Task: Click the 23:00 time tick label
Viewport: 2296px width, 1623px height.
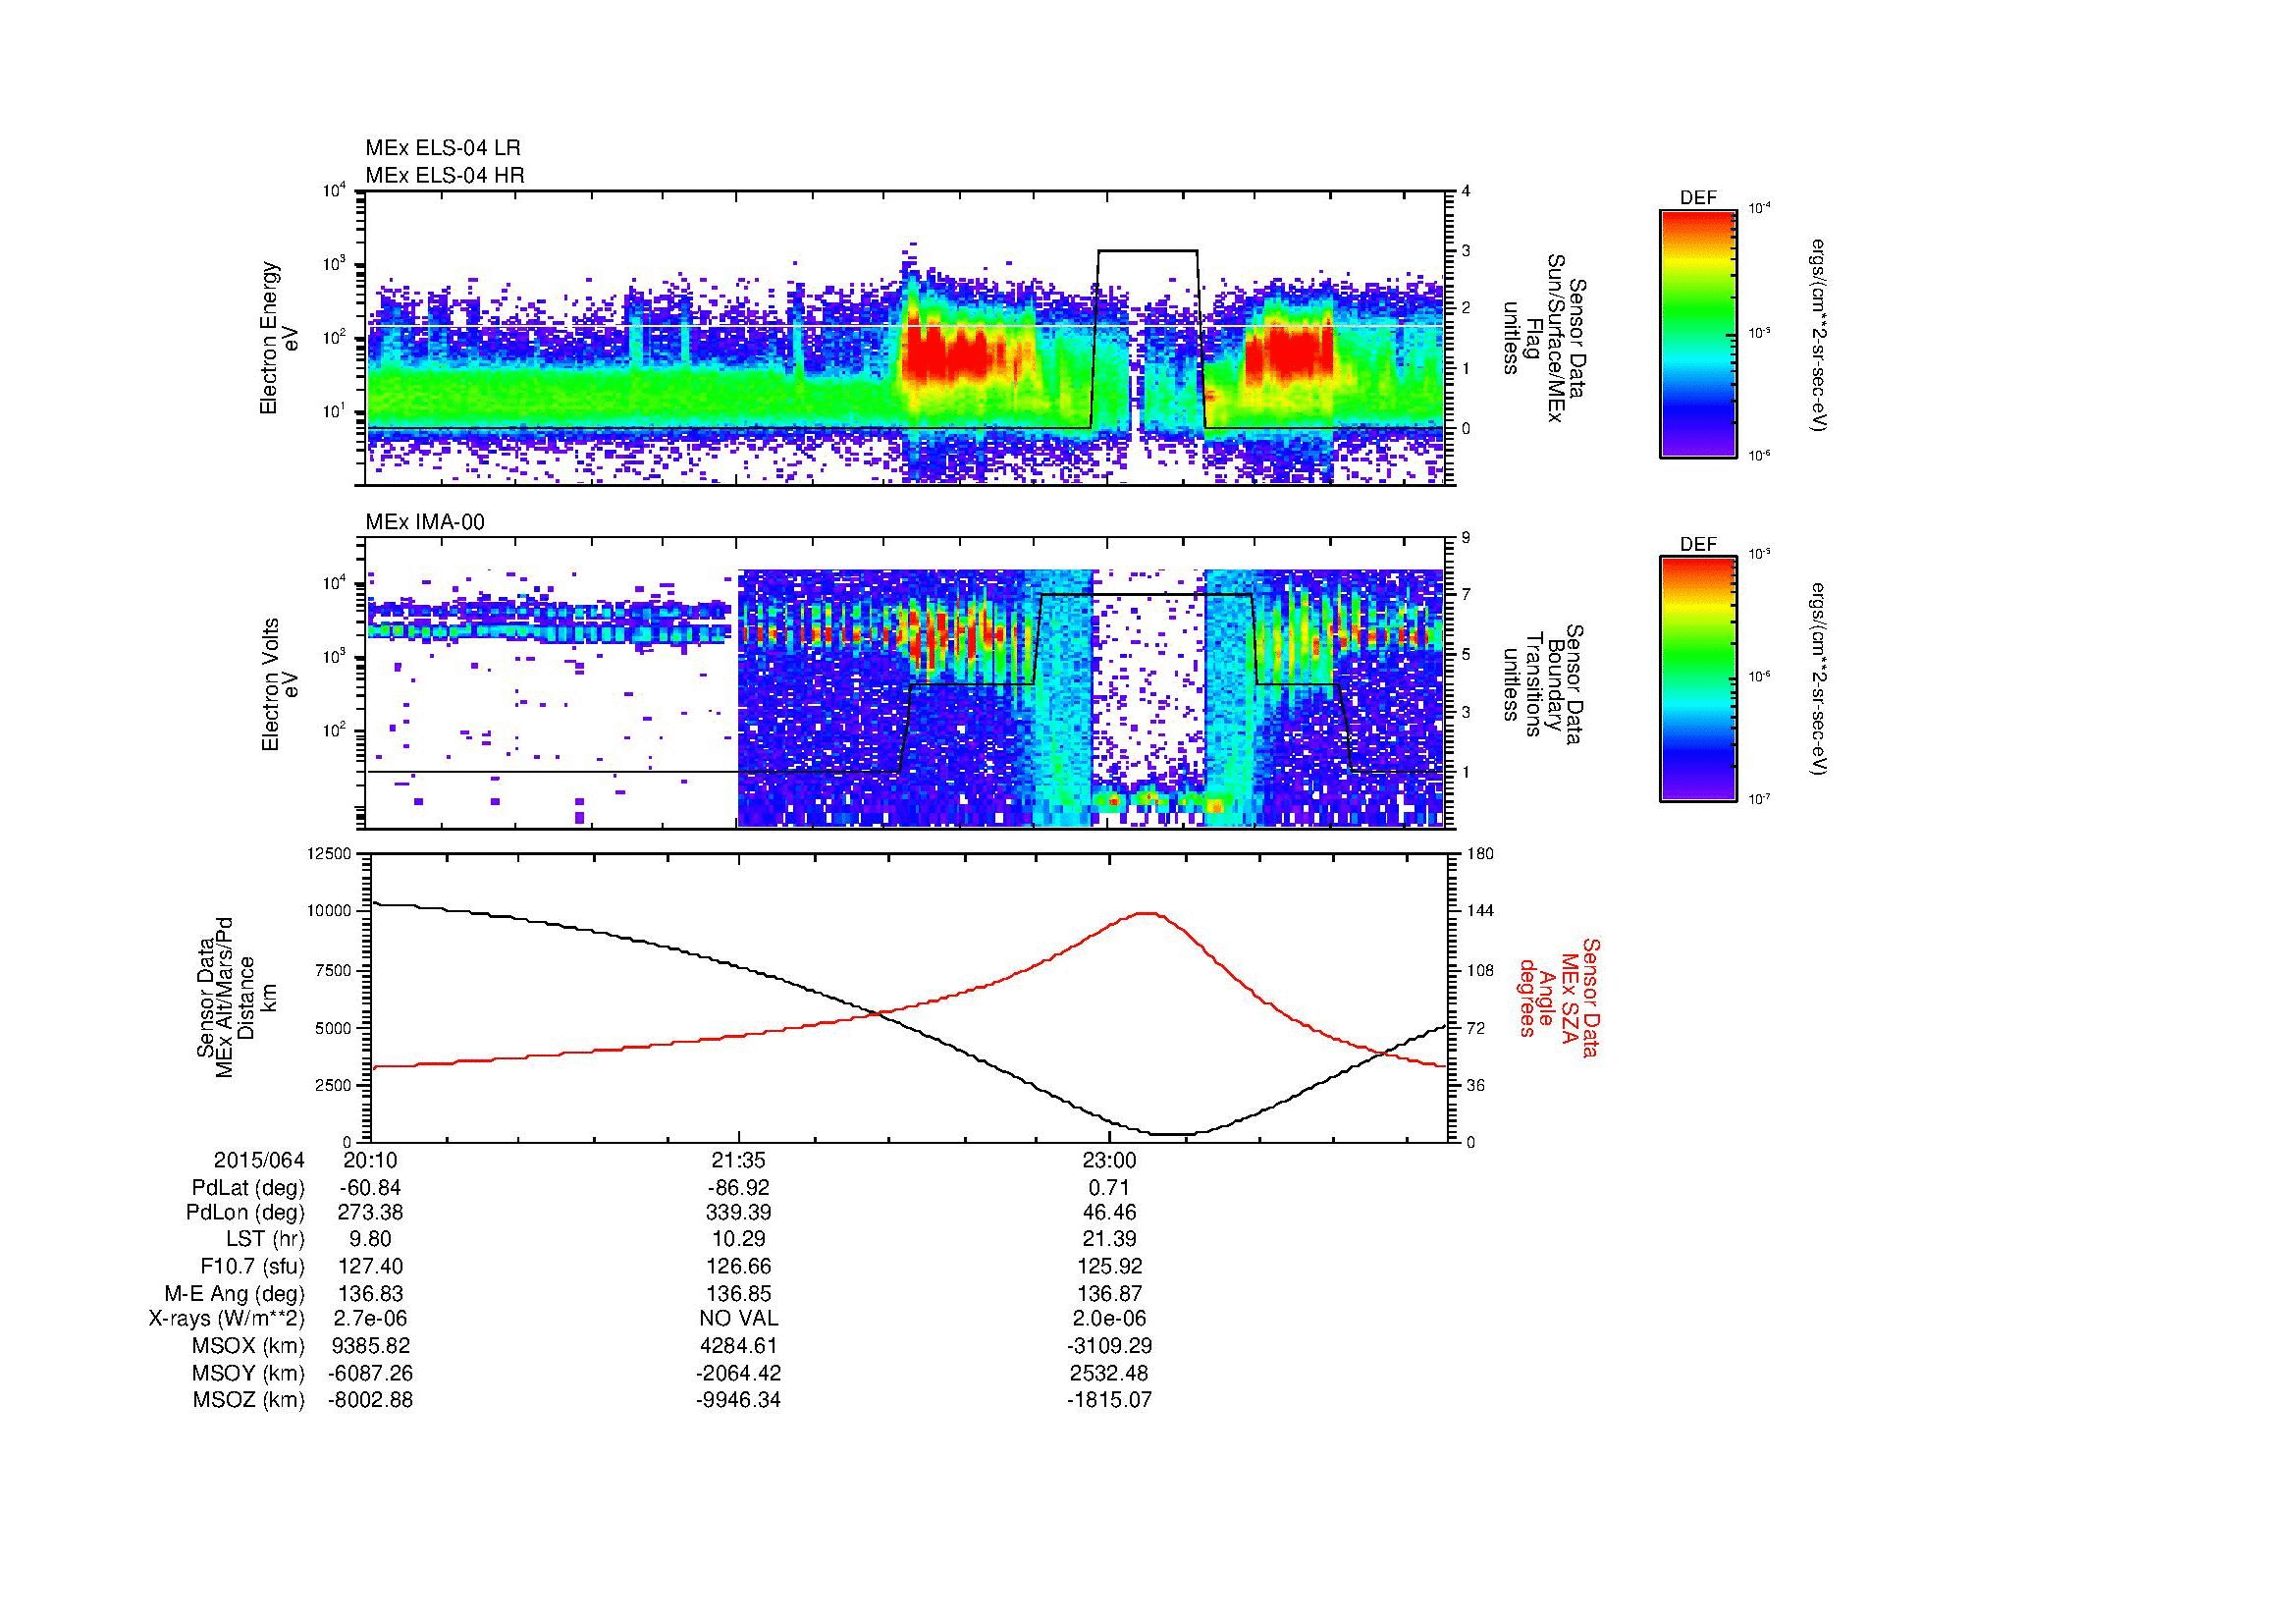Action: pyautogui.click(x=1109, y=1160)
